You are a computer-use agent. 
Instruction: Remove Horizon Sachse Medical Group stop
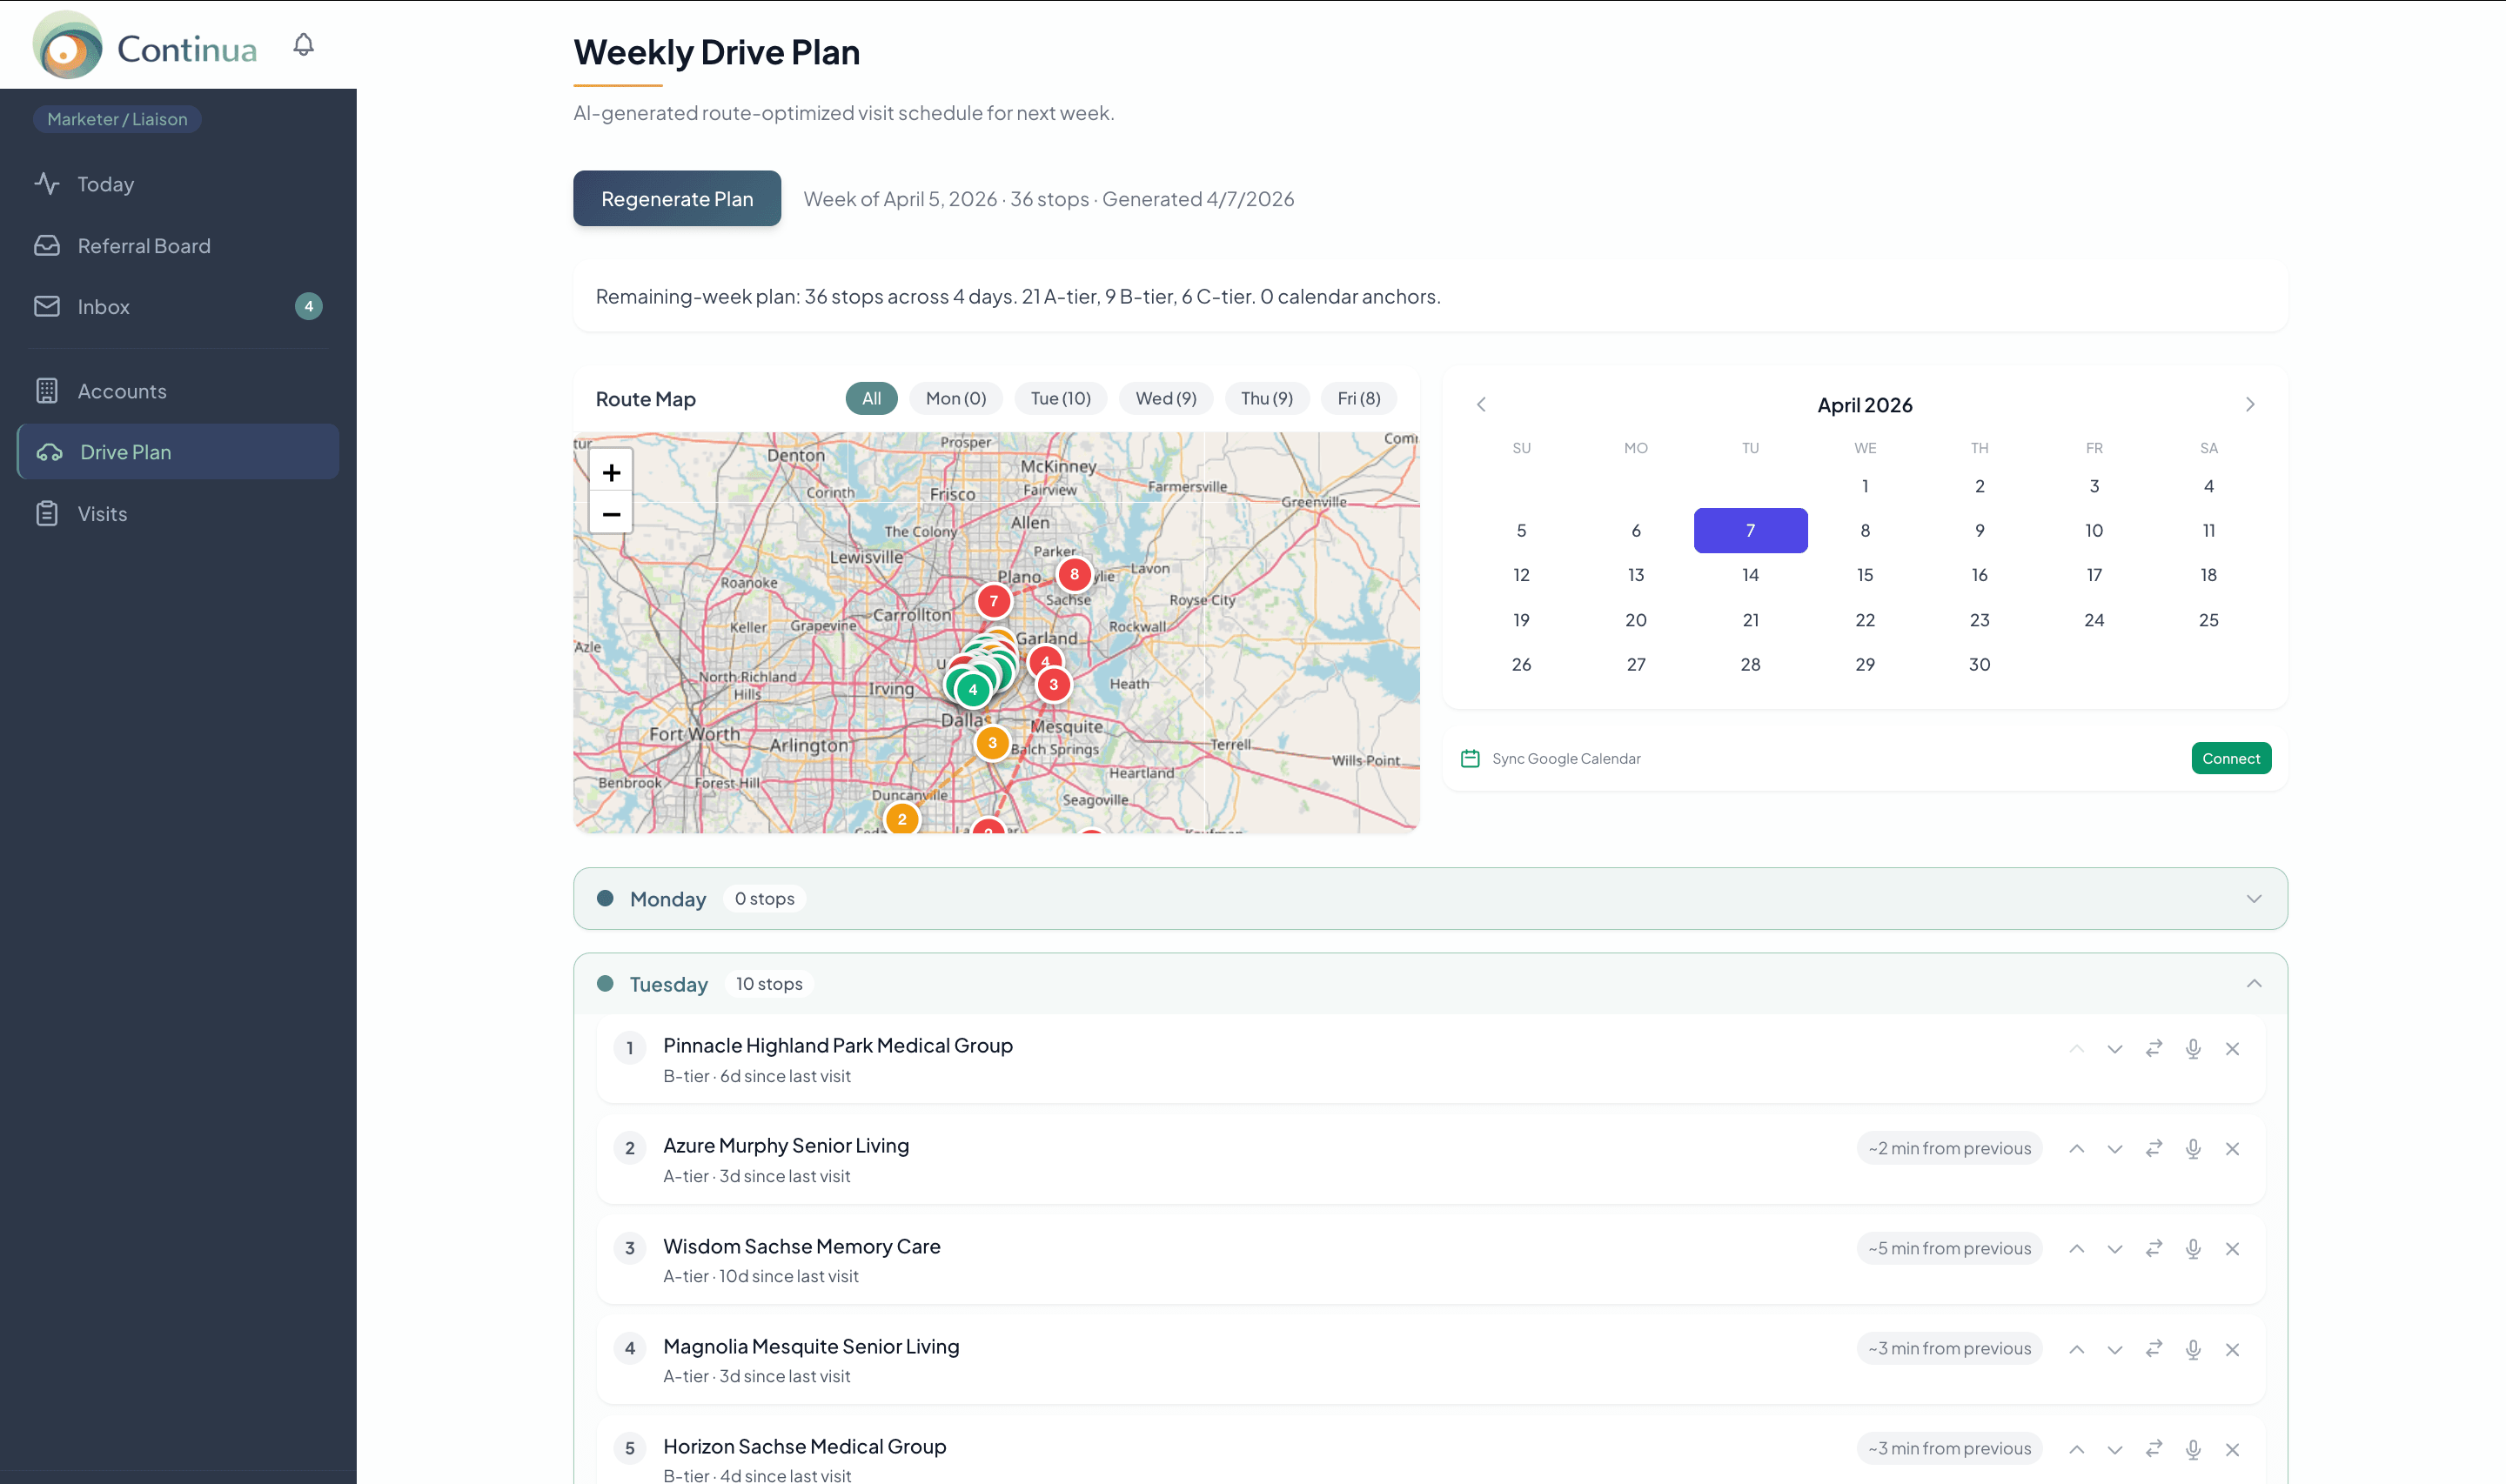coord(2232,1448)
